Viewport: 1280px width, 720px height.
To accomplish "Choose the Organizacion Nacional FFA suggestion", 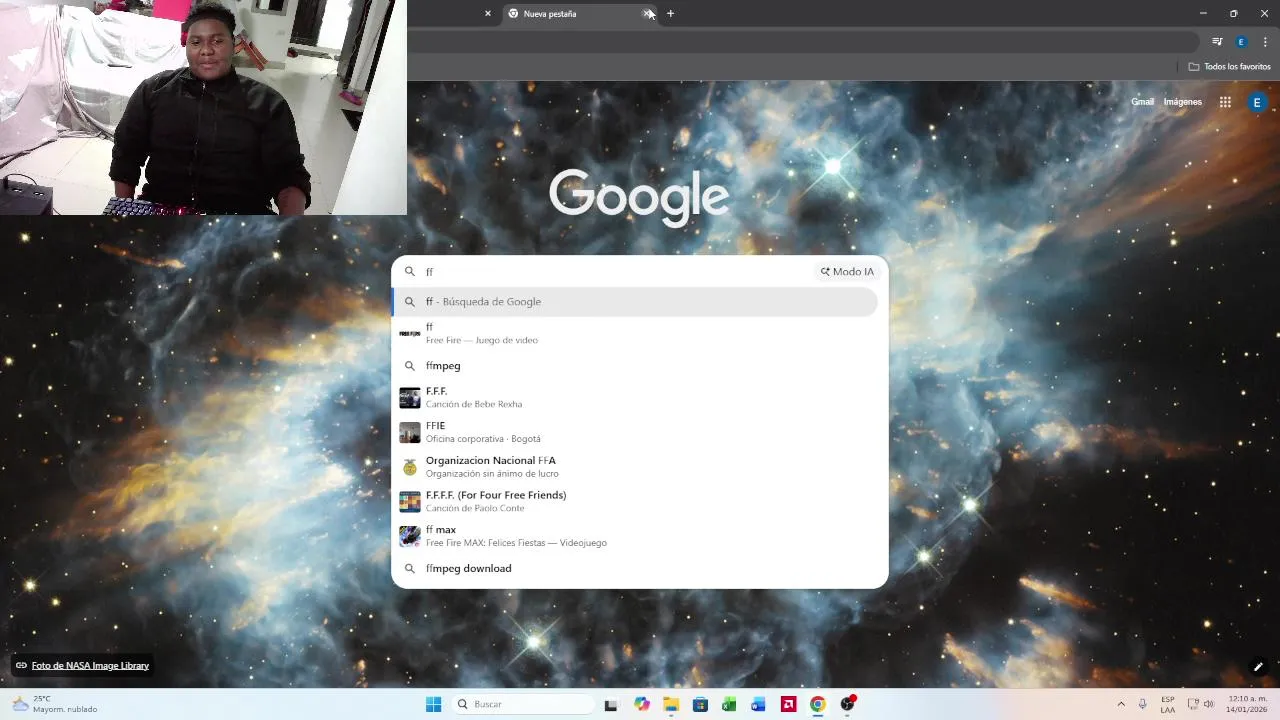I will (635, 467).
